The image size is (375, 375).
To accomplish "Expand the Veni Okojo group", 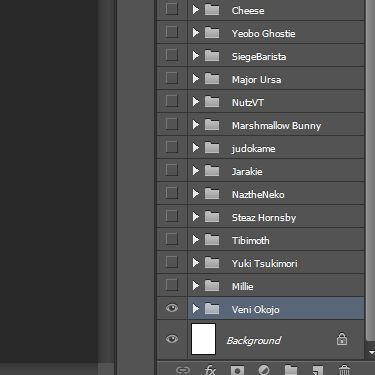I will click(x=196, y=309).
